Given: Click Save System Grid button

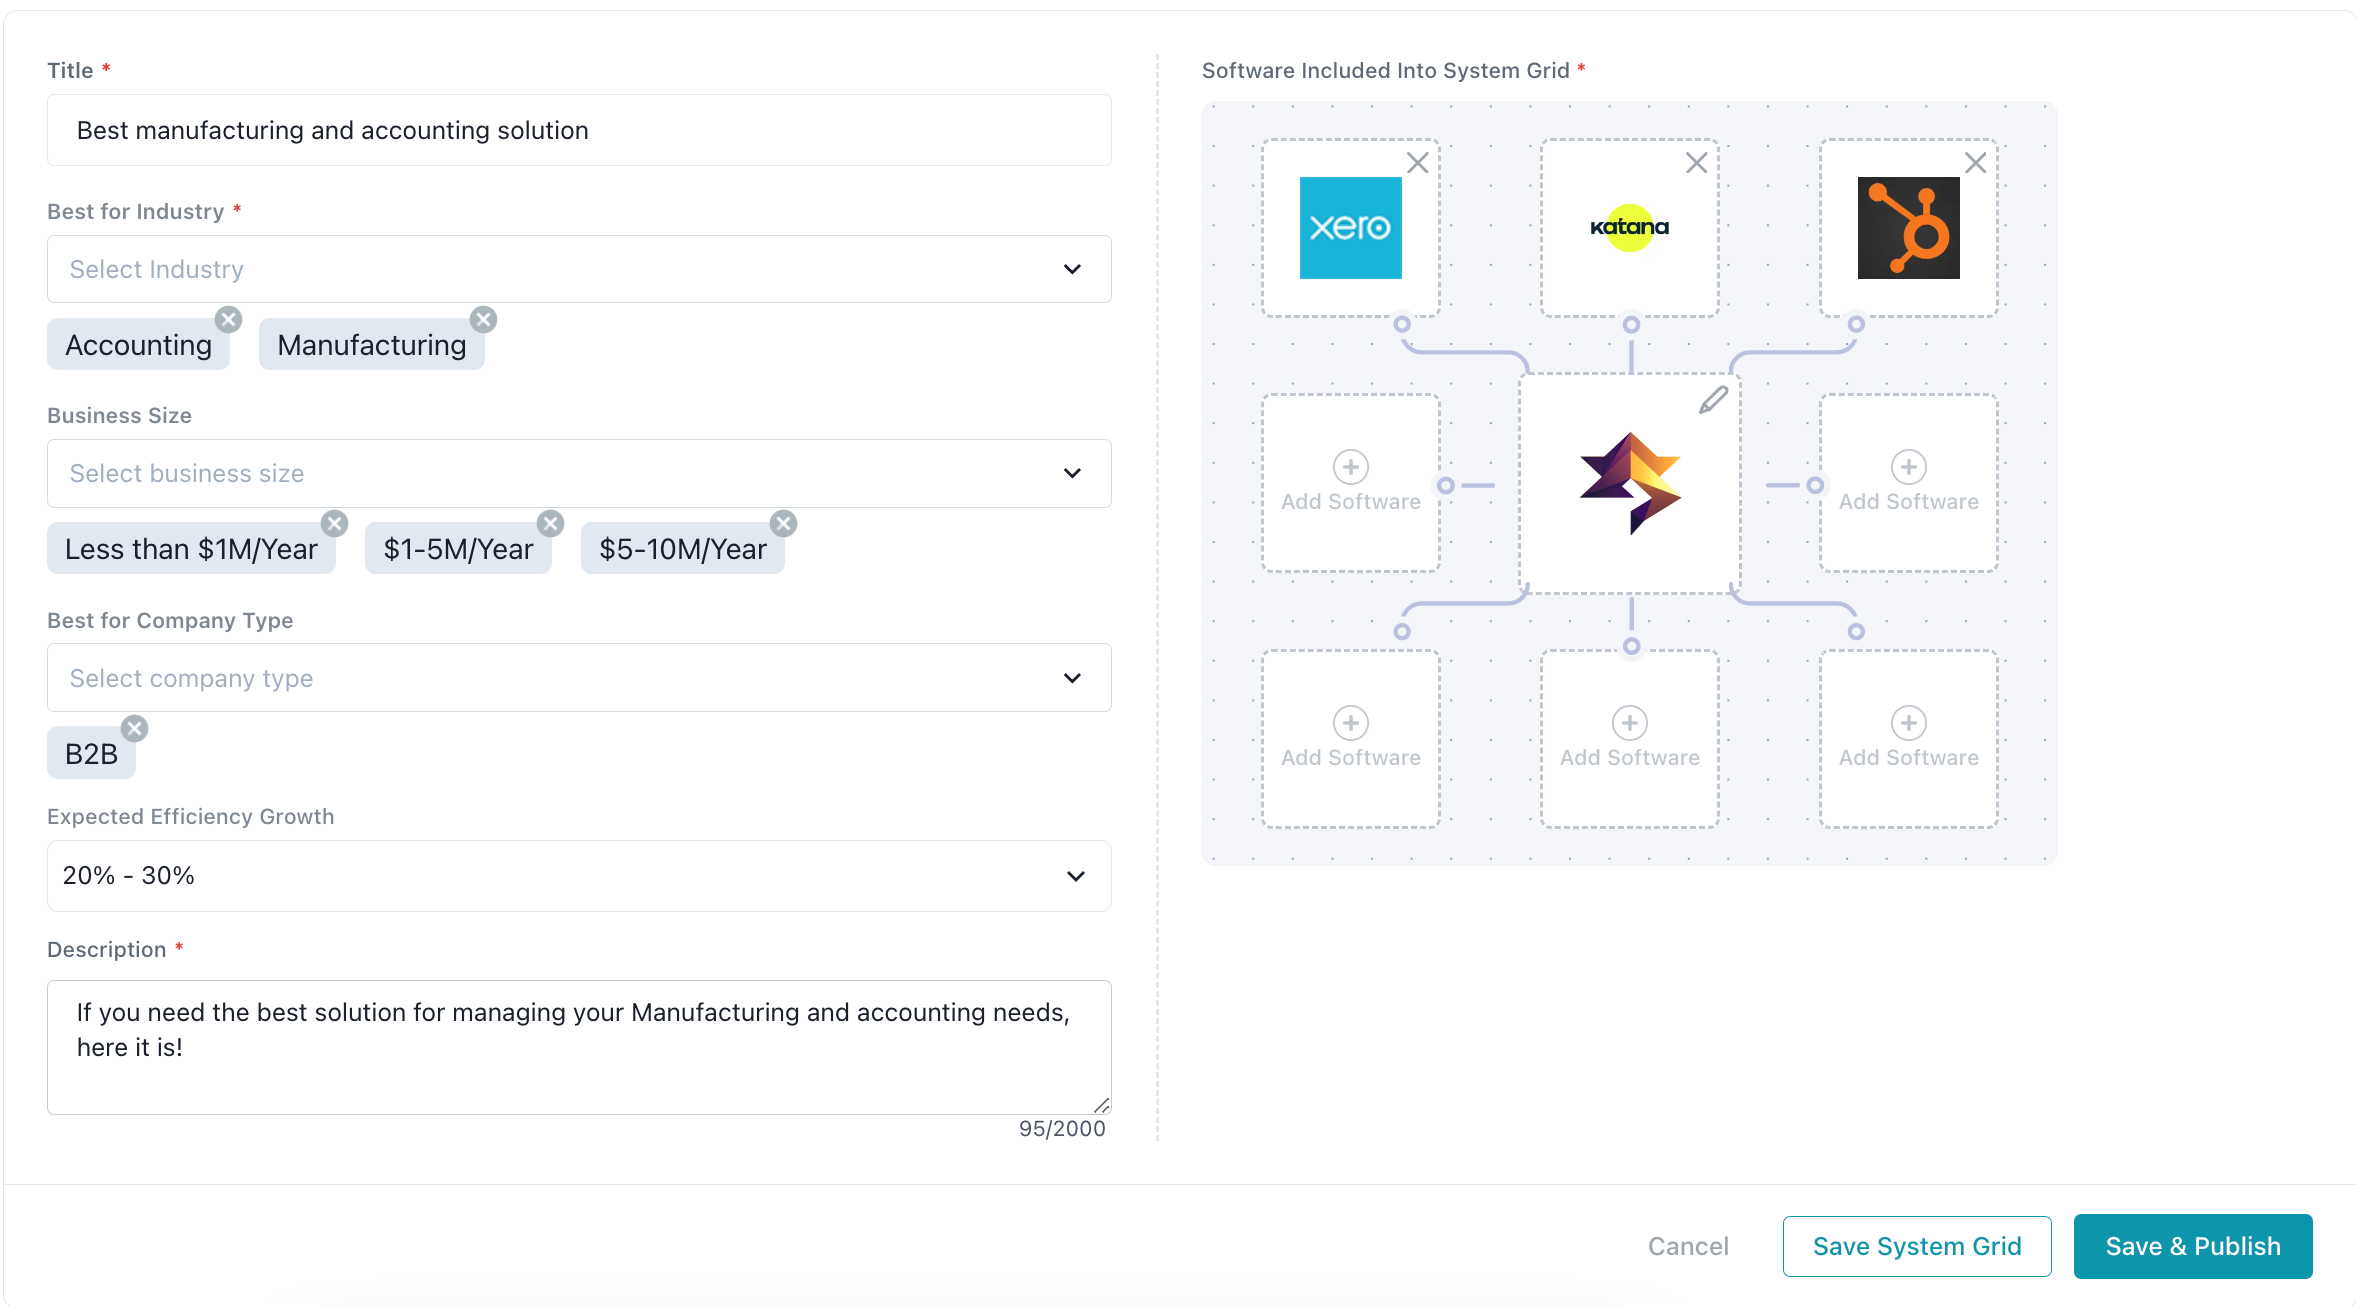Looking at the screenshot, I should 1916,1246.
